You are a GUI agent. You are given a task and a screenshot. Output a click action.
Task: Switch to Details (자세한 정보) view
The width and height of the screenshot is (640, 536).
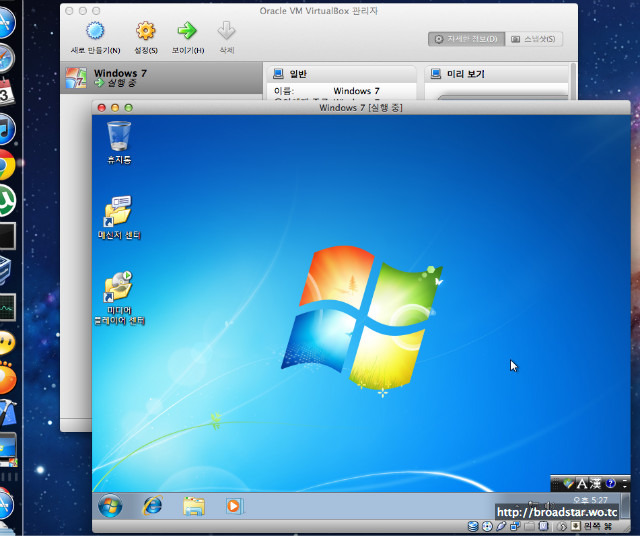pos(467,39)
